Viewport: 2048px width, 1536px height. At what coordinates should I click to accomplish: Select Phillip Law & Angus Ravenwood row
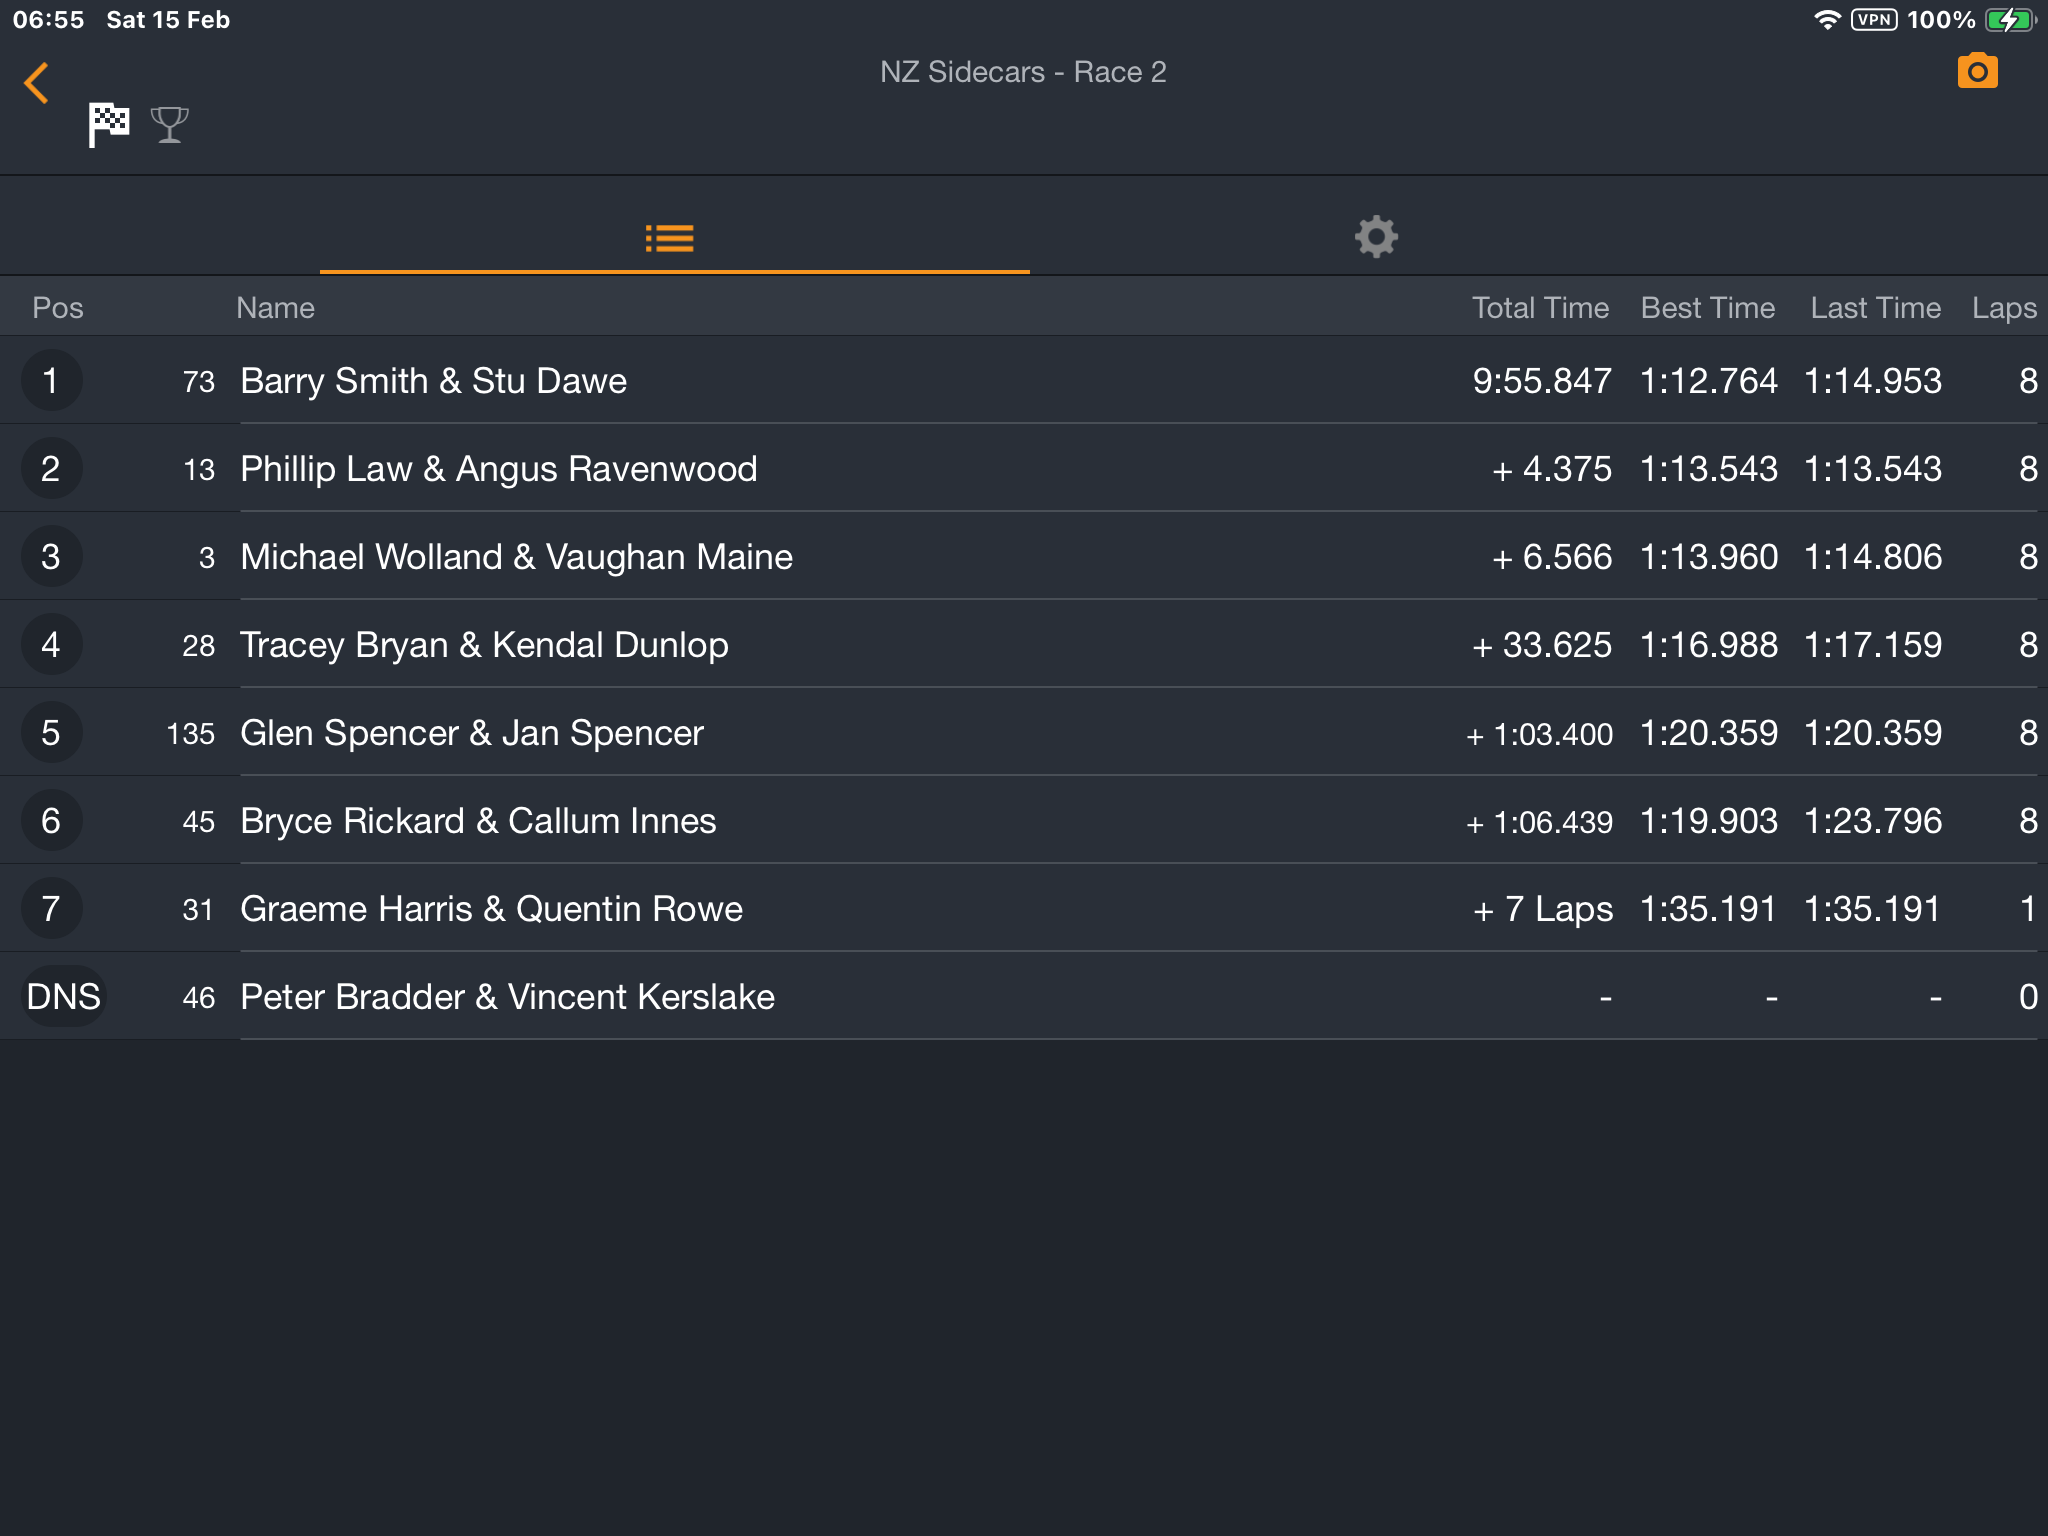pos(1024,468)
